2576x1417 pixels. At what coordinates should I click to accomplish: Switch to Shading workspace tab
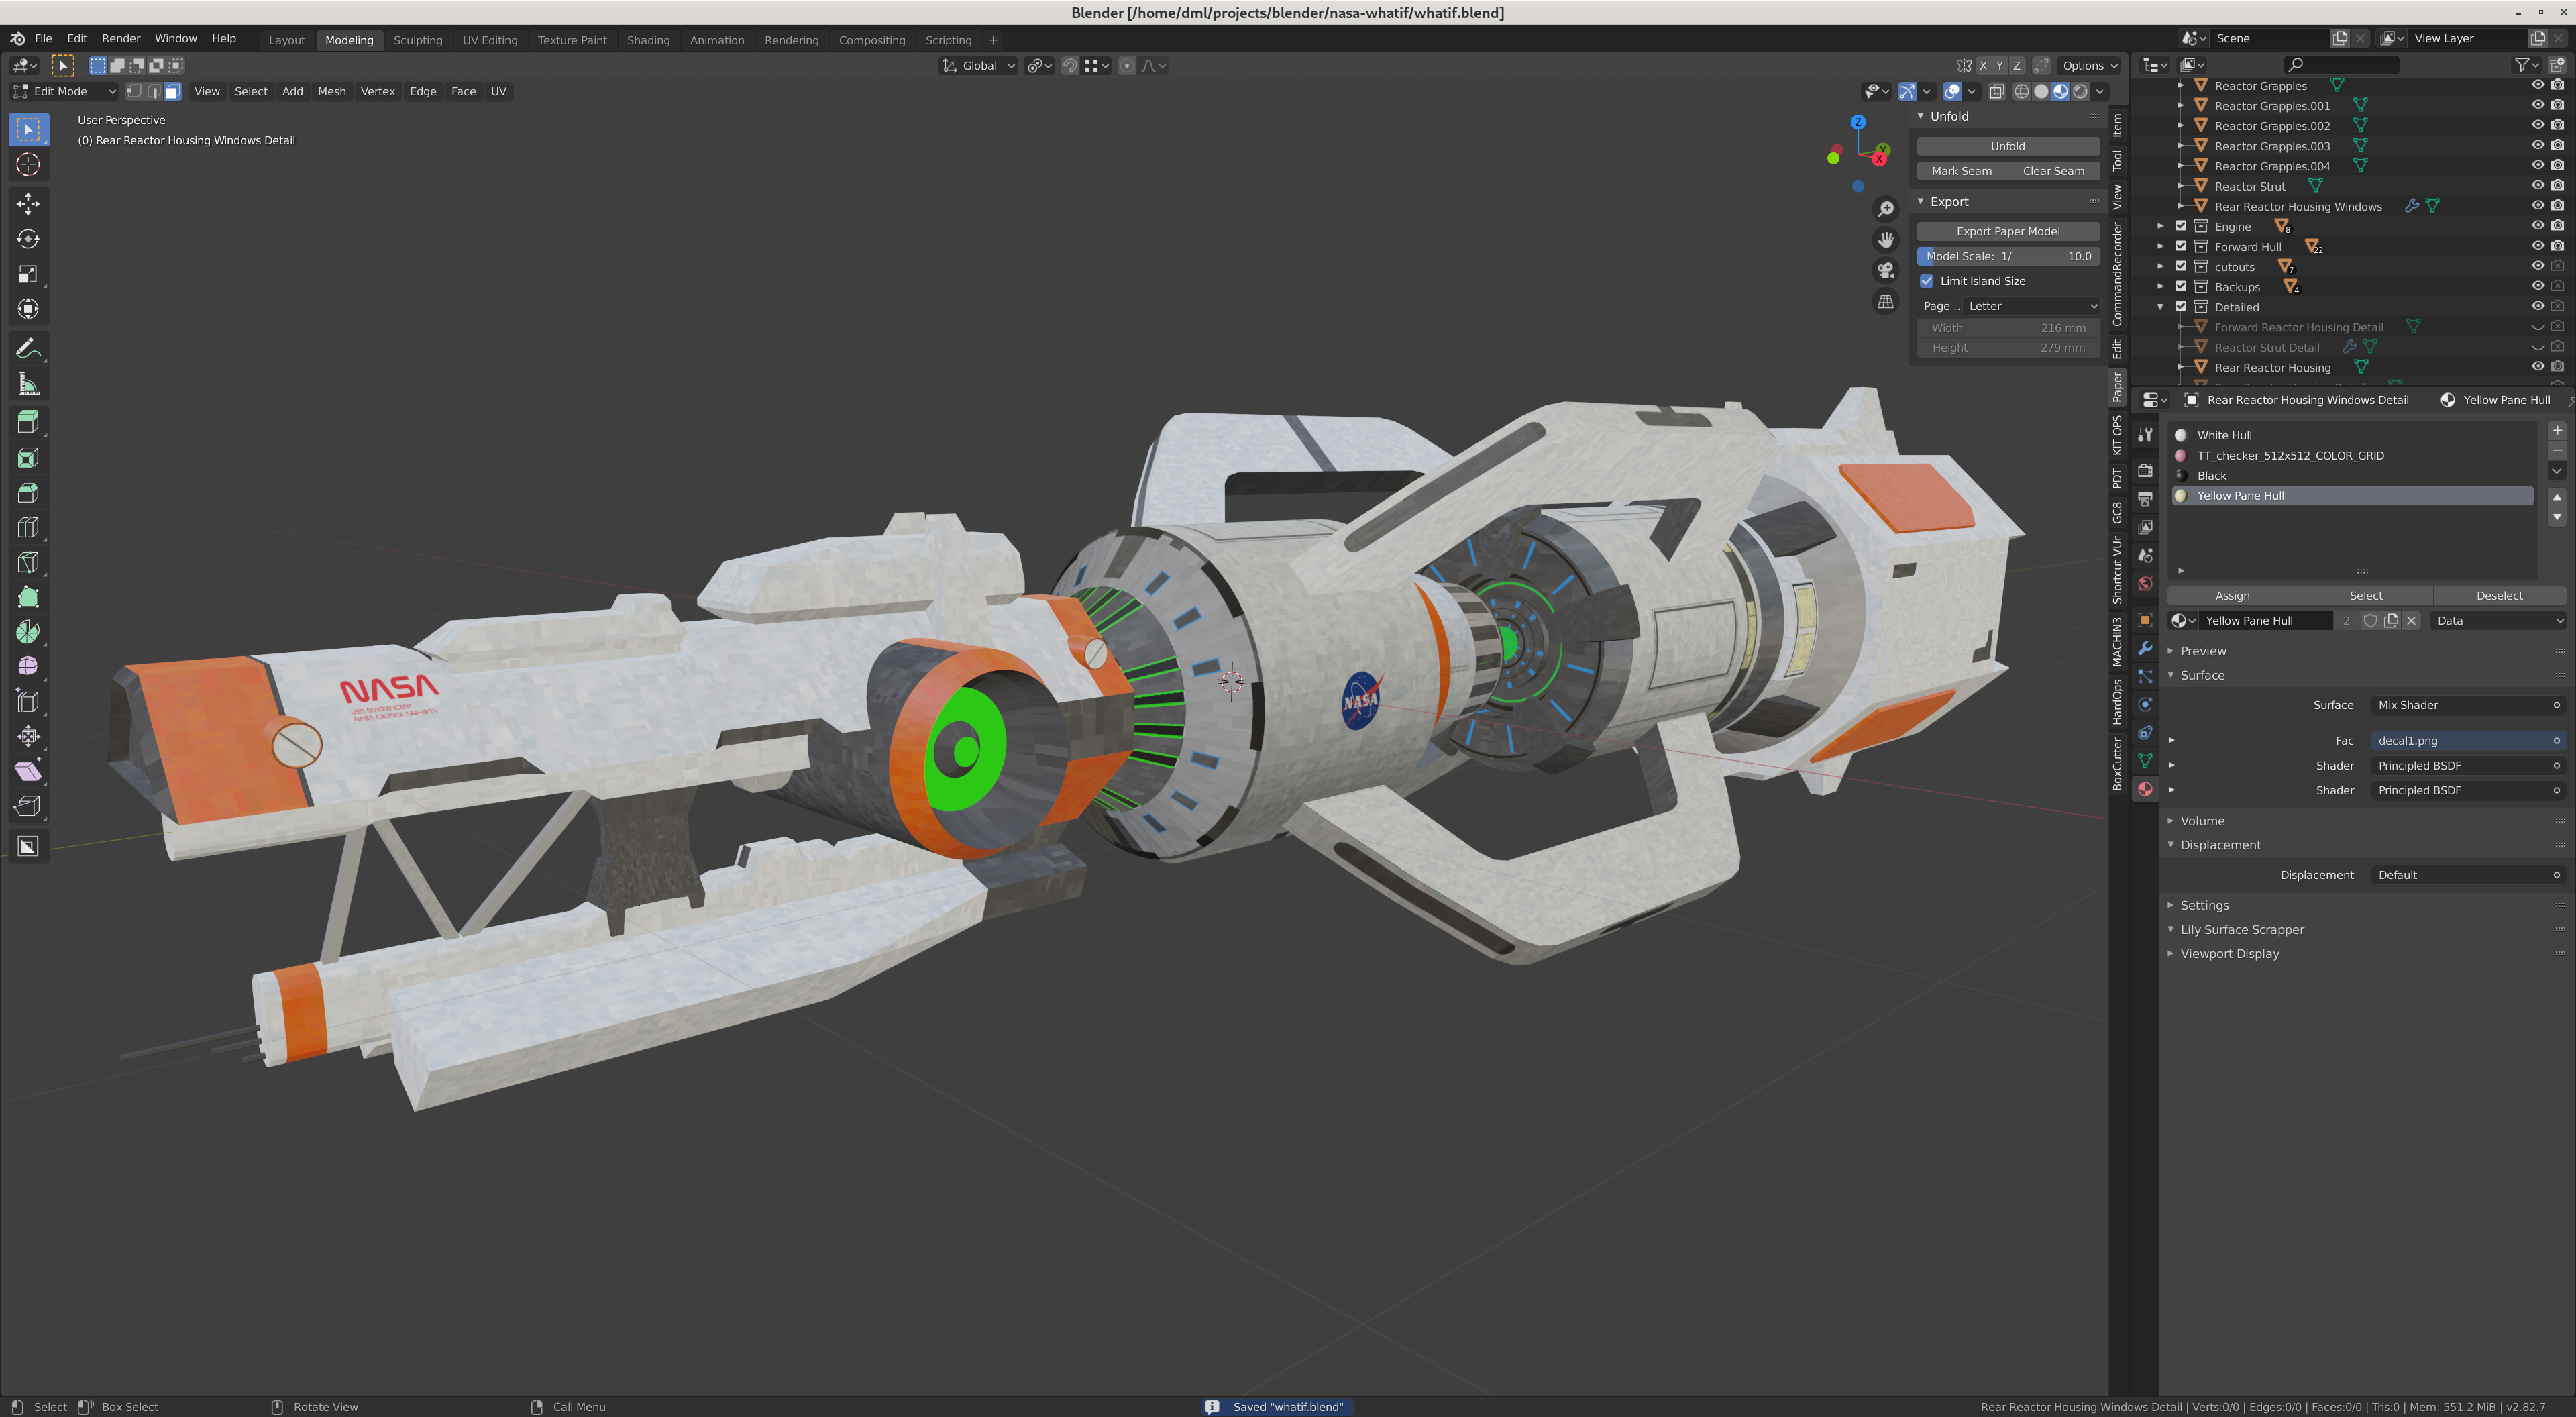tap(648, 40)
